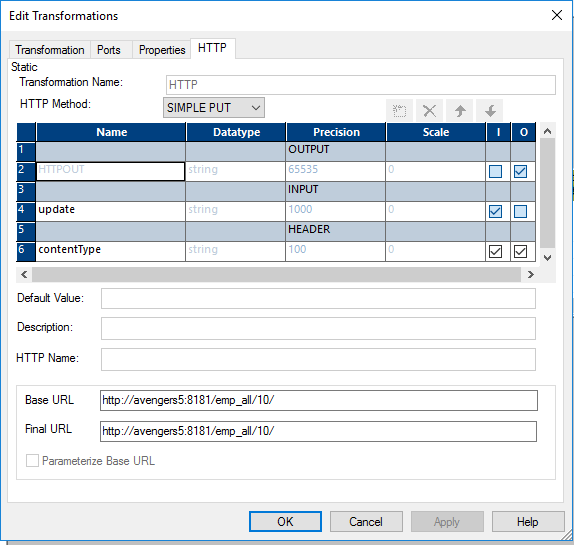Click the Datatype column header

[x=236, y=132]
